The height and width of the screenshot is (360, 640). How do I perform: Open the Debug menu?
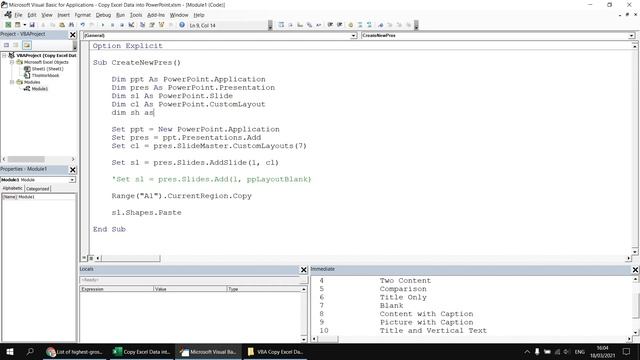tap(103, 15)
